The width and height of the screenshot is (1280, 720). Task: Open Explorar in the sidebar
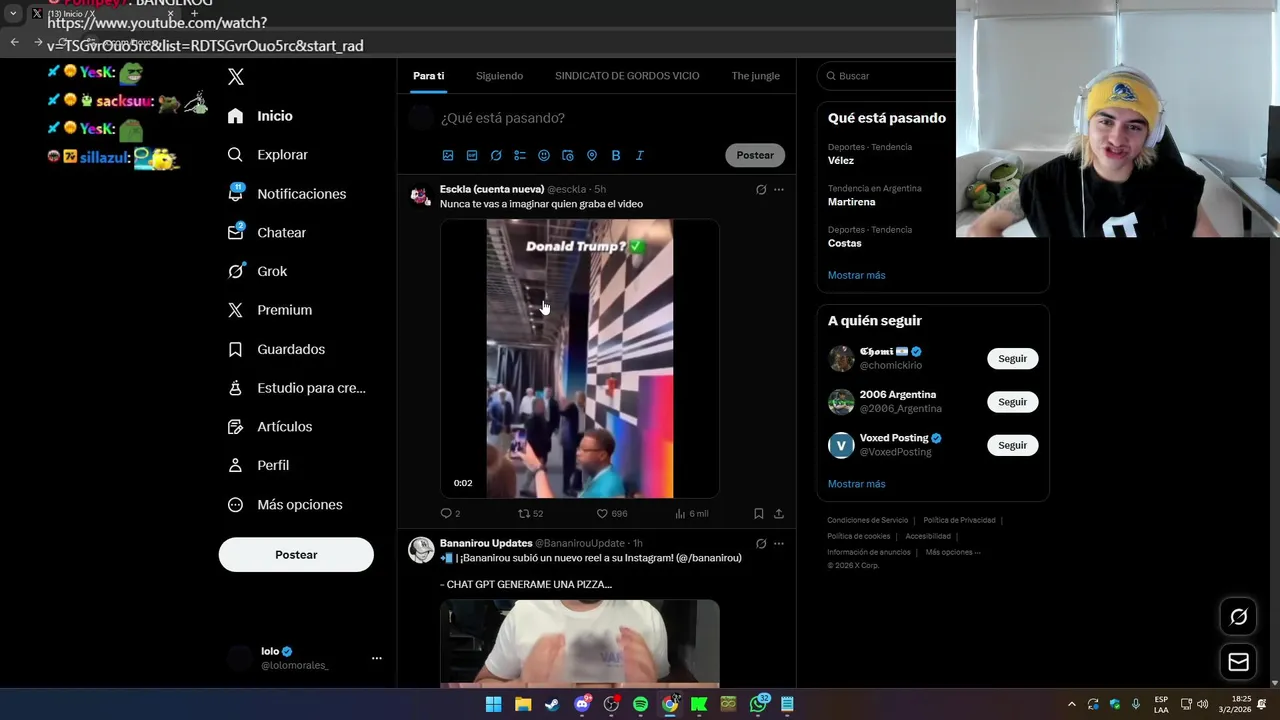click(268, 155)
